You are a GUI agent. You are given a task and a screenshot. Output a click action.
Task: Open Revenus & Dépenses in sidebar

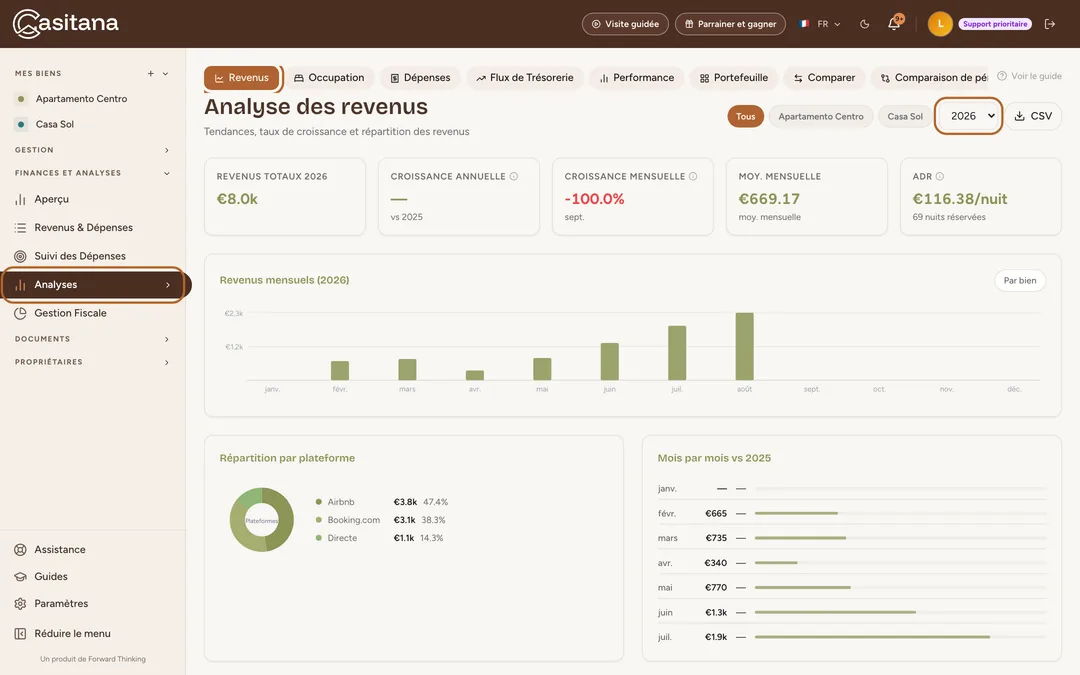click(92, 227)
